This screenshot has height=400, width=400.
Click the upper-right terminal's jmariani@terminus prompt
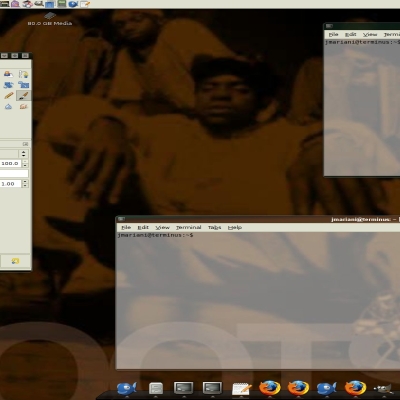362,42
